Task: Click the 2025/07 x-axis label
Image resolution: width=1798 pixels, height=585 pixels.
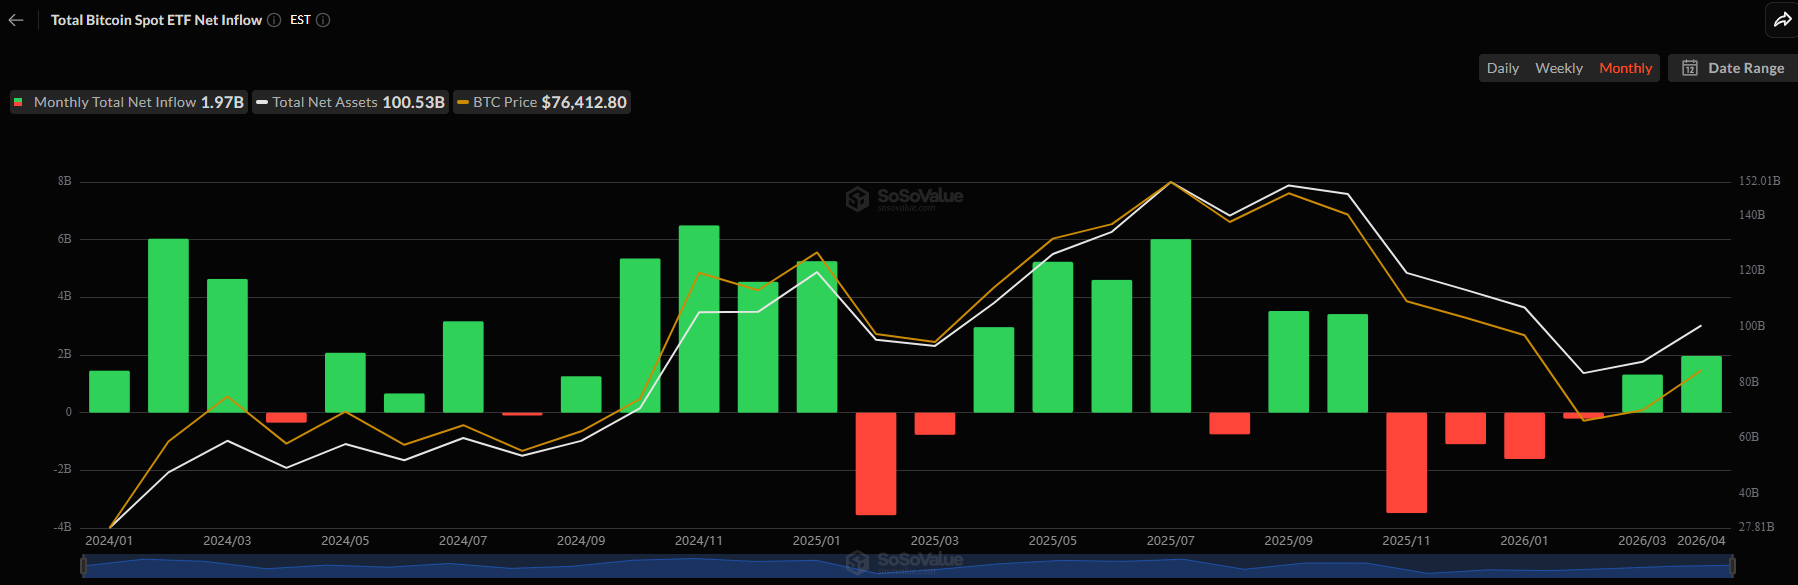Action: click(x=1171, y=541)
